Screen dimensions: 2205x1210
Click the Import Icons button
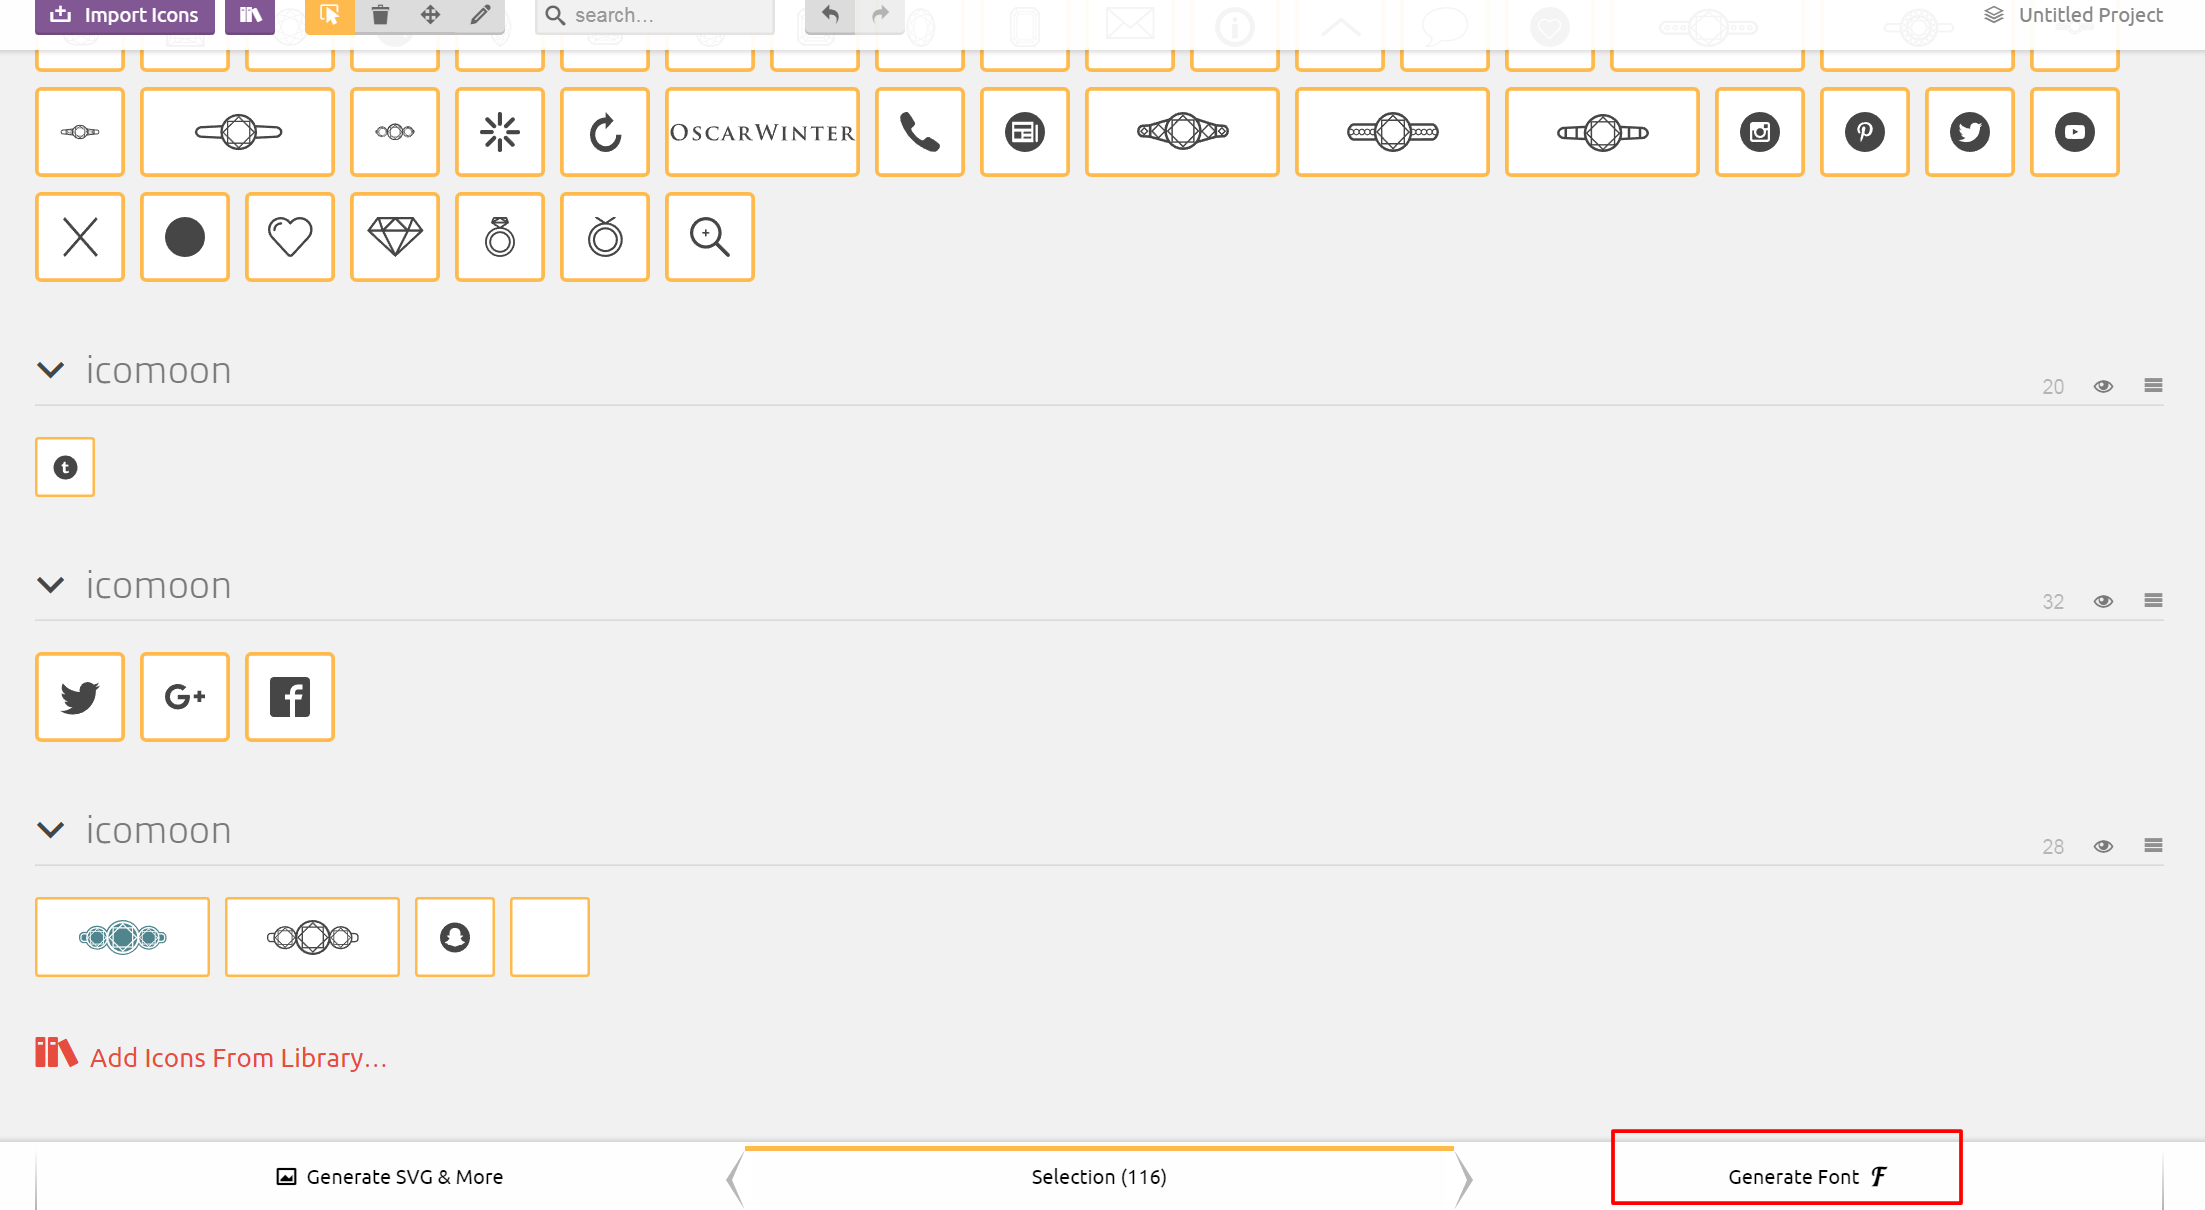[x=125, y=15]
